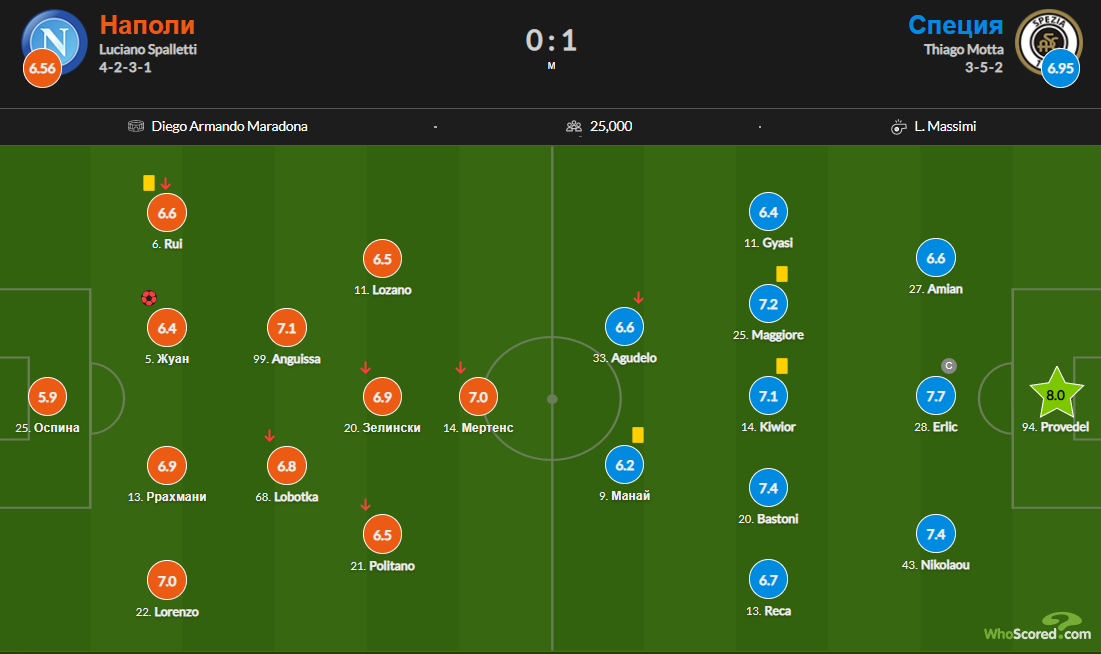Open the Специя team name link
The image size is (1101, 654).
956,25
